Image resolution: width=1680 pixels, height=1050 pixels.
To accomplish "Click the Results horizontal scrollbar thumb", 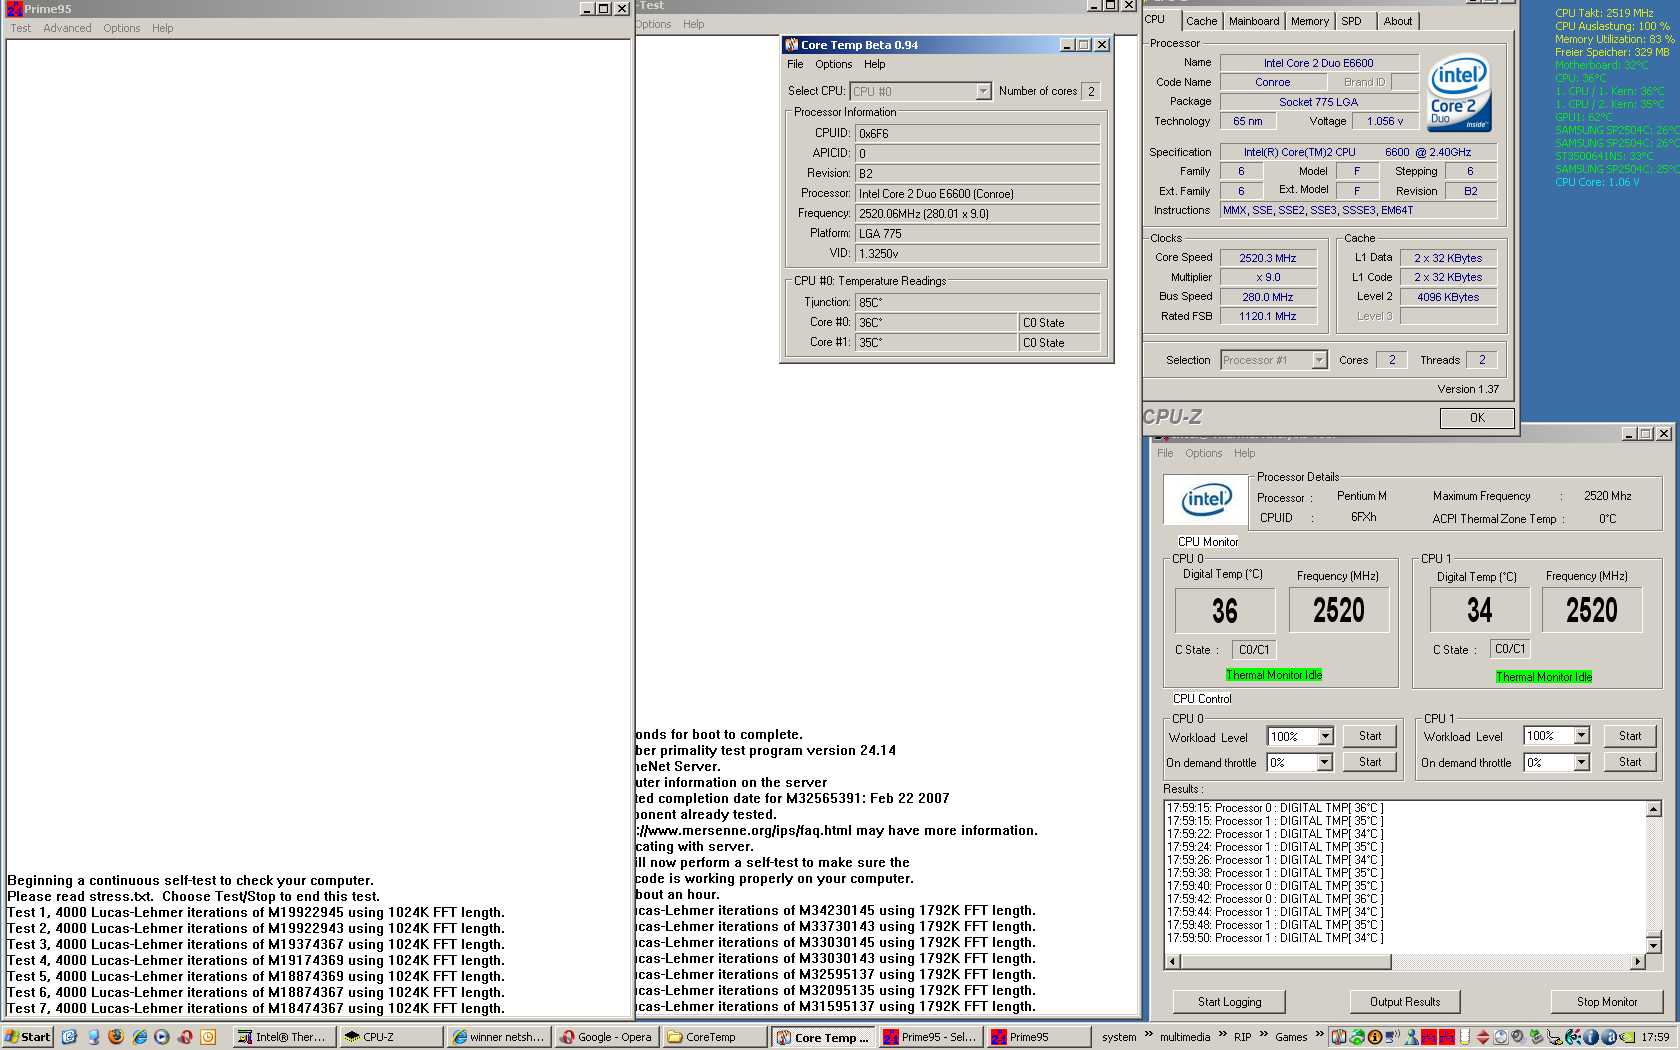I will click(1285, 962).
